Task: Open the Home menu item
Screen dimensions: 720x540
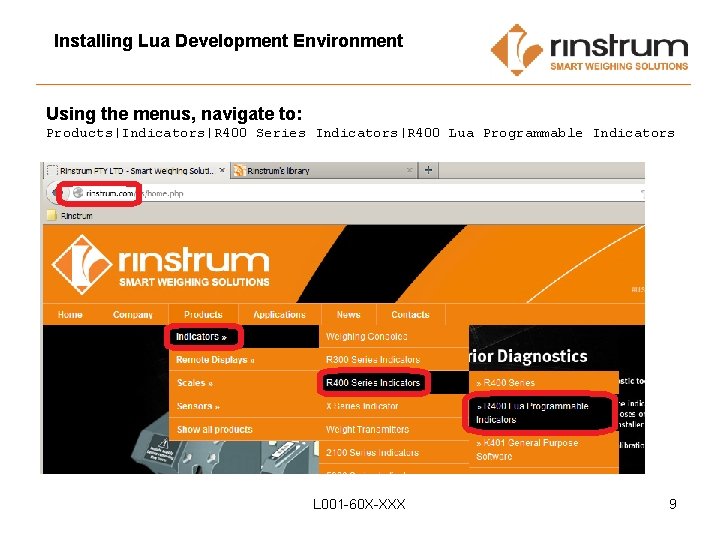Action: tap(70, 315)
